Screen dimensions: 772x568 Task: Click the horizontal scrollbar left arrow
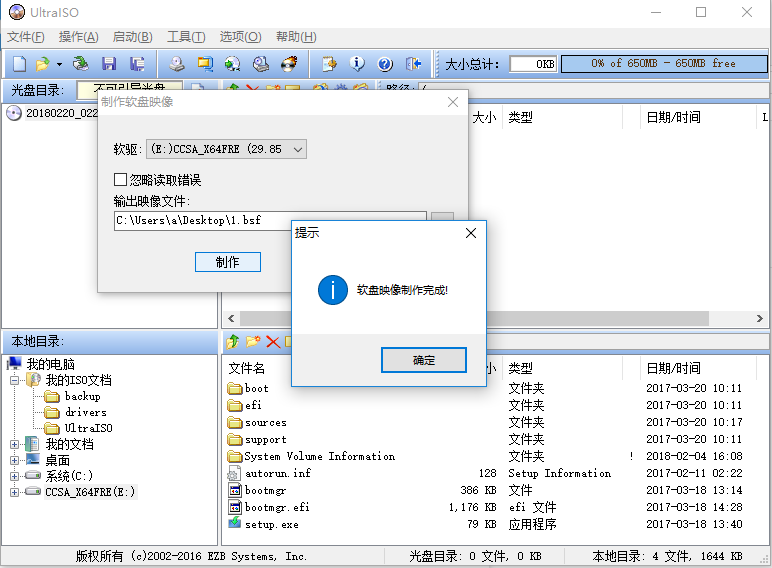click(231, 318)
